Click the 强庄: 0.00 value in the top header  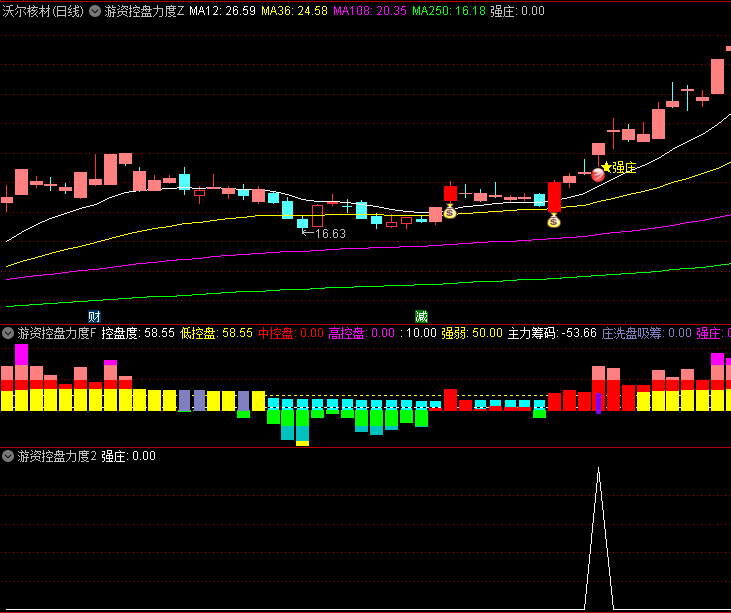click(x=517, y=11)
